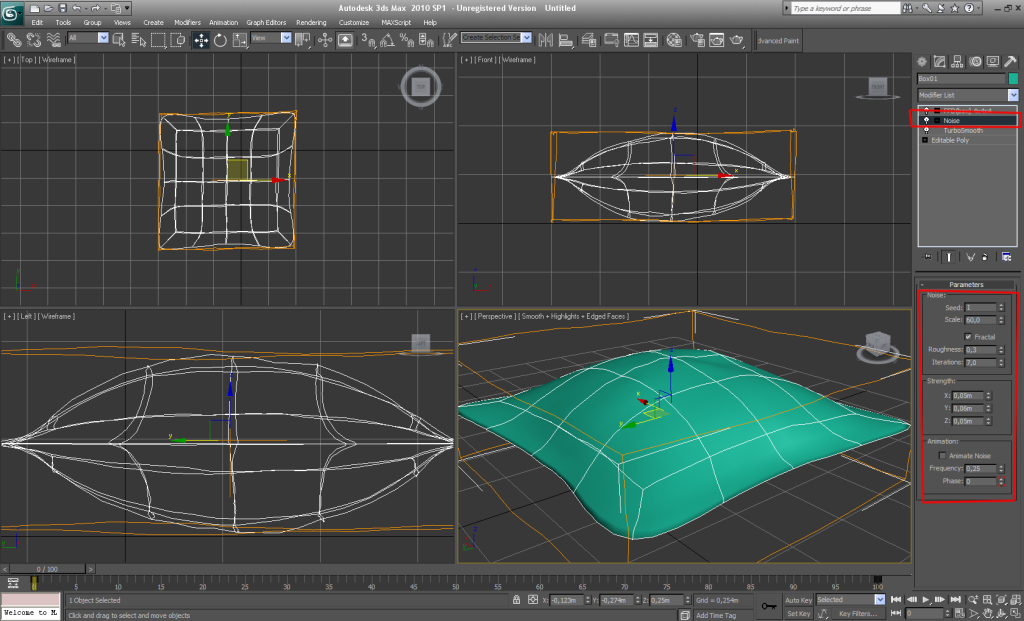Open the Modifiers menu
Image resolution: width=1024 pixels, height=621 pixels.
tap(187, 22)
